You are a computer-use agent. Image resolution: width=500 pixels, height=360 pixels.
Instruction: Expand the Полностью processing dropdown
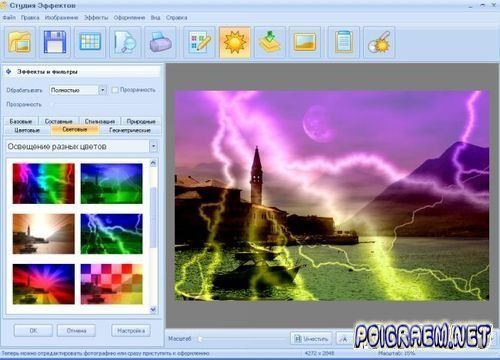click(x=103, y=90)
